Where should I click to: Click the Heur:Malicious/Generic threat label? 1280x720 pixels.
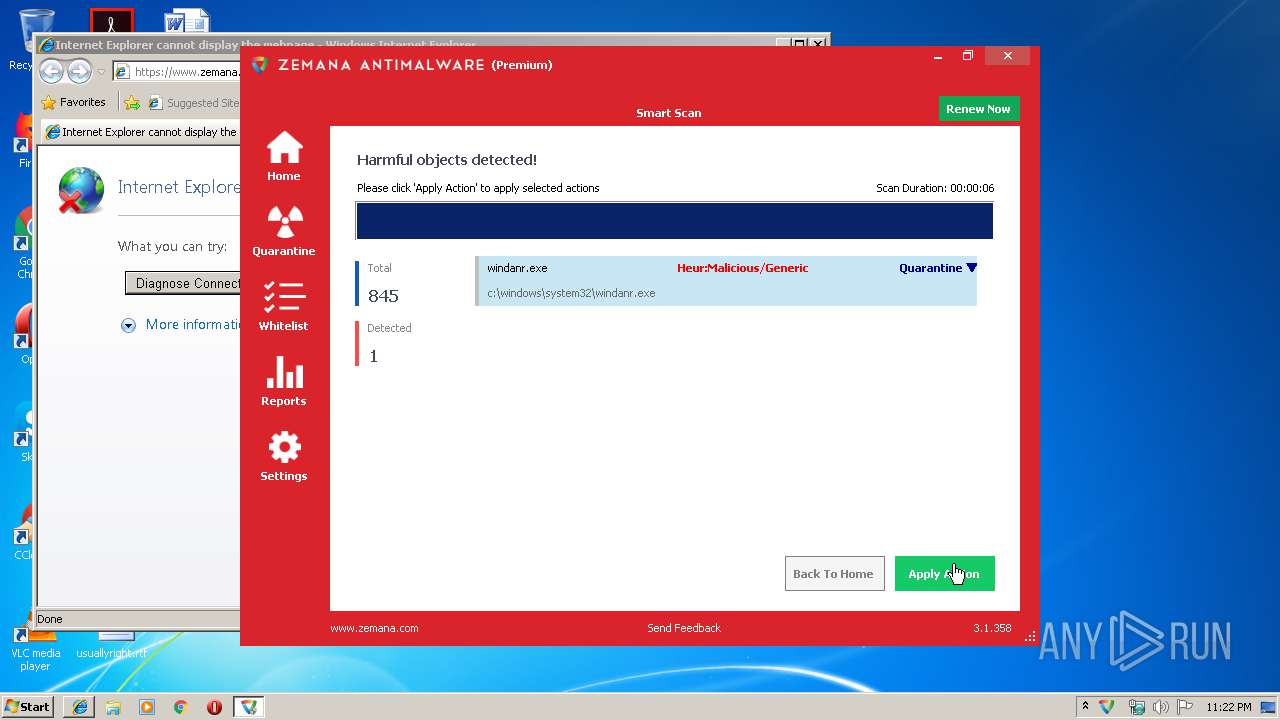[x=742, y=268]
